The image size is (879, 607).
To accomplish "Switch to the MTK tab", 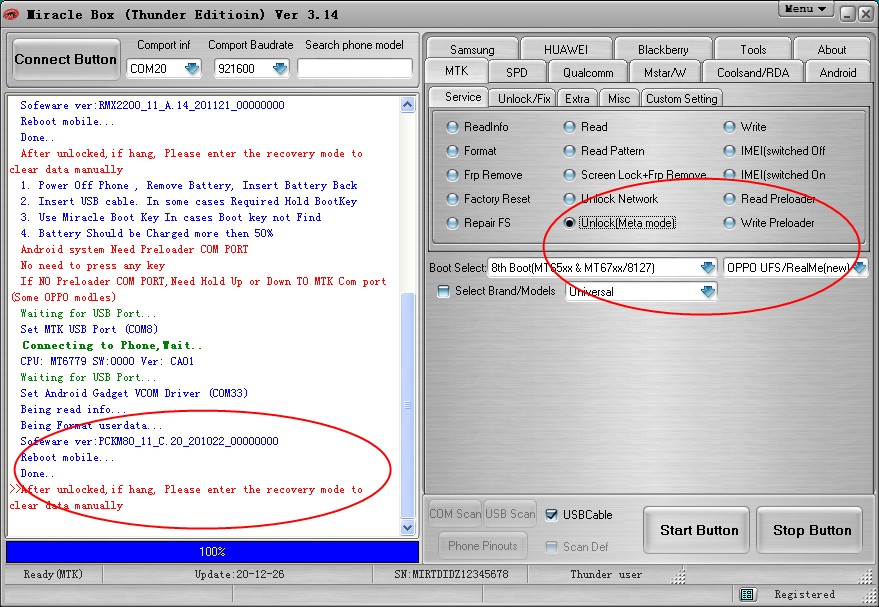I will 456,71.
